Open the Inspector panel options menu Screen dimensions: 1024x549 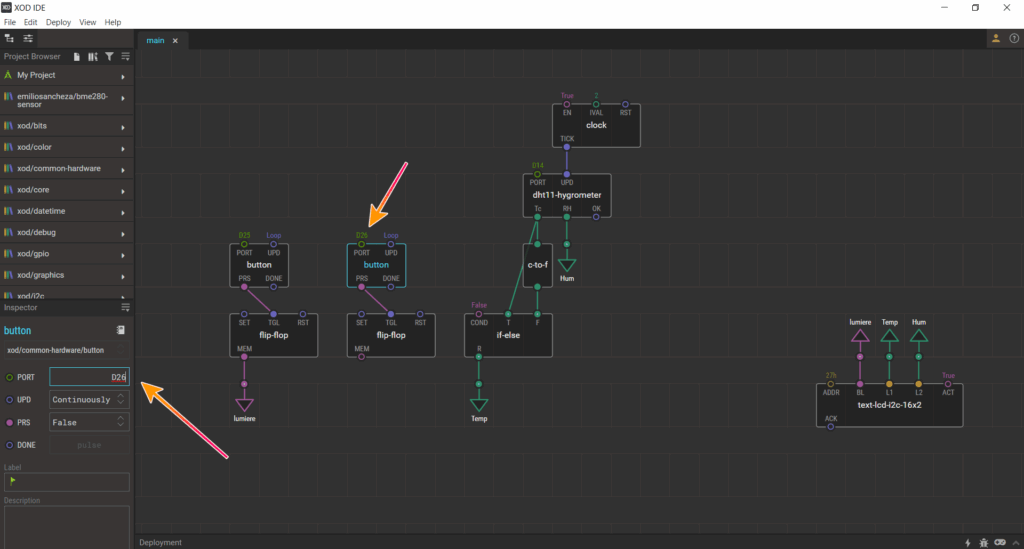coord(125,307)
